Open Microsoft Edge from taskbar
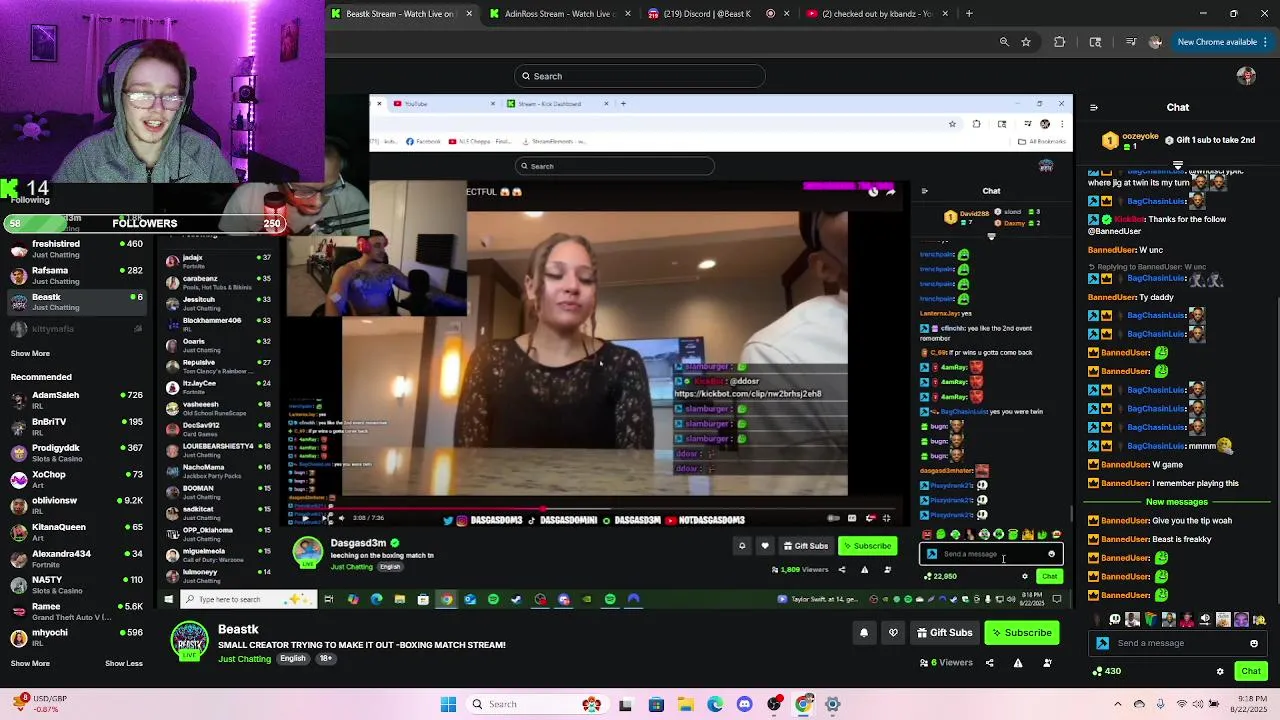This screenshot has height=720, width=1280. point(715,704)
